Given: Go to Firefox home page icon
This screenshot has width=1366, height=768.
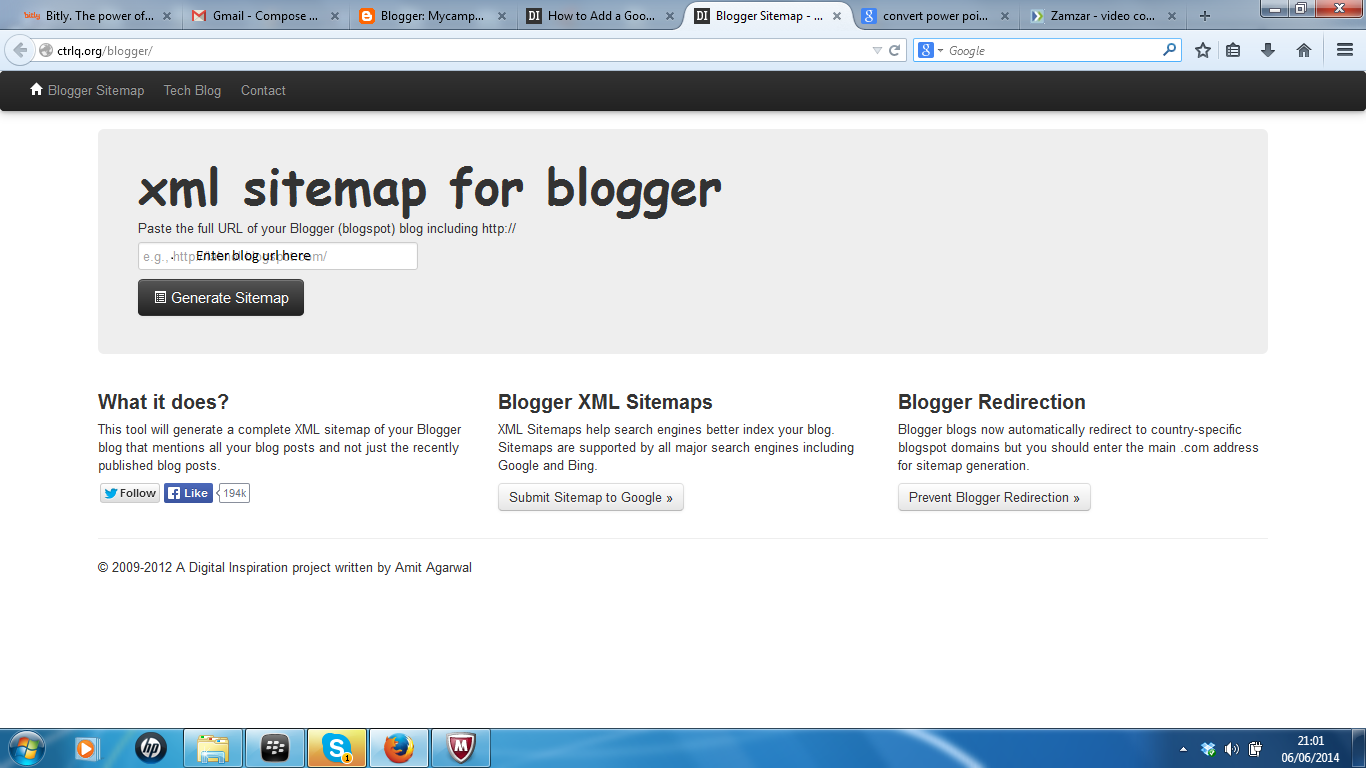Looking at the screenshot, I should tap(1304, 50).
